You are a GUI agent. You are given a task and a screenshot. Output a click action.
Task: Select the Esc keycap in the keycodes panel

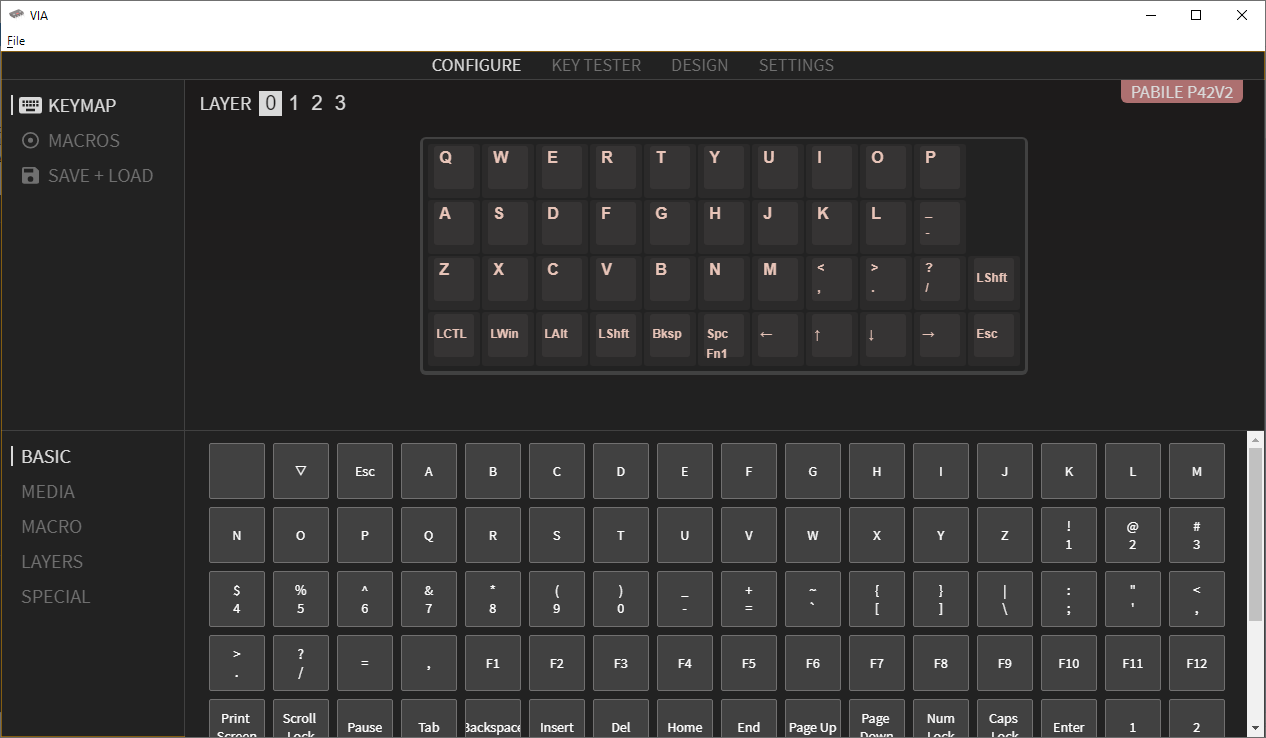(x=364, y=470)
